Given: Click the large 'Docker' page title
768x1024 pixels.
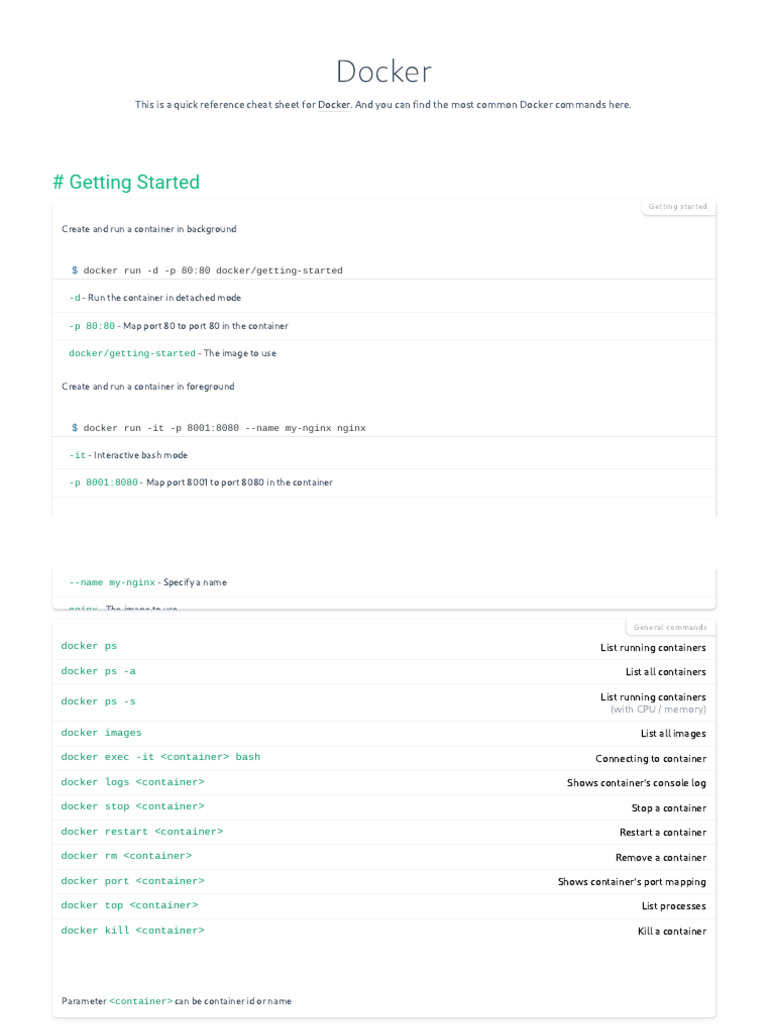Looking at the screenshot, I should [x=384, y=72].
